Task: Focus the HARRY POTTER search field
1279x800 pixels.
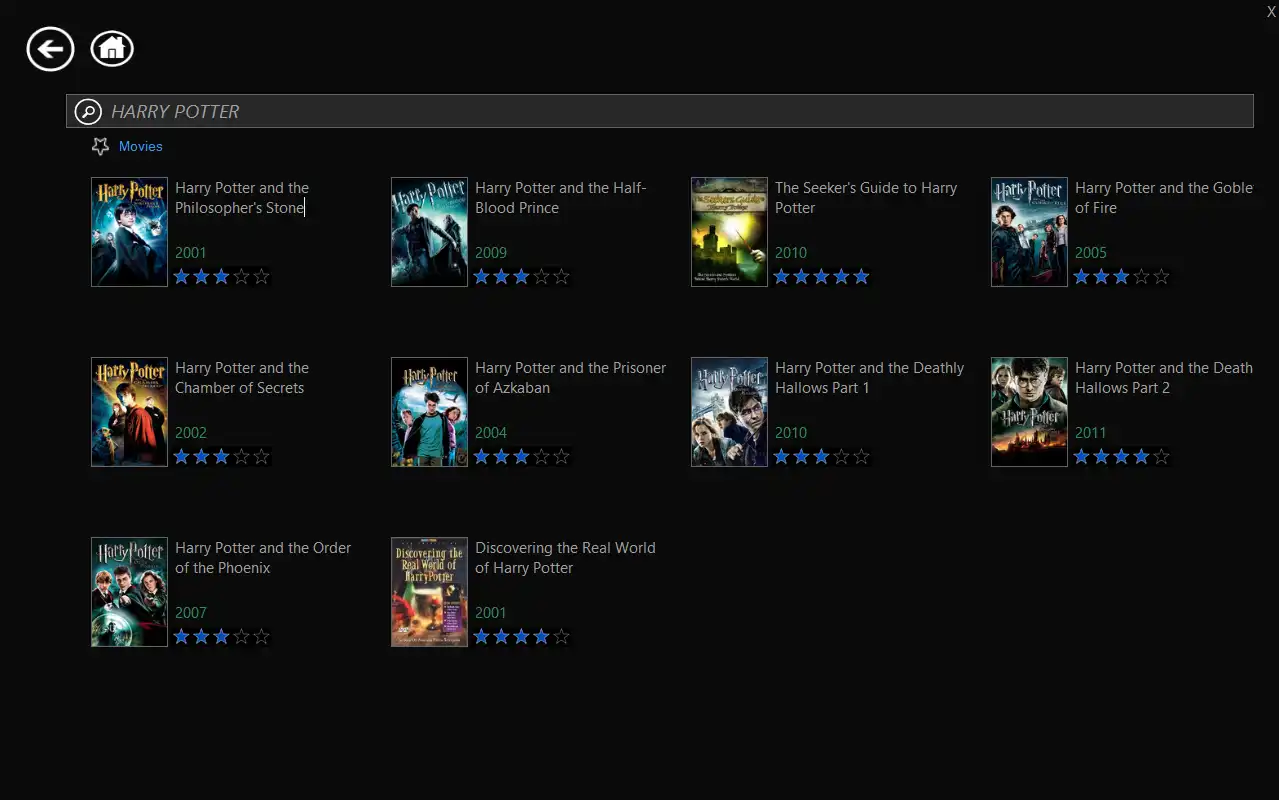Action: pos(659,111)
